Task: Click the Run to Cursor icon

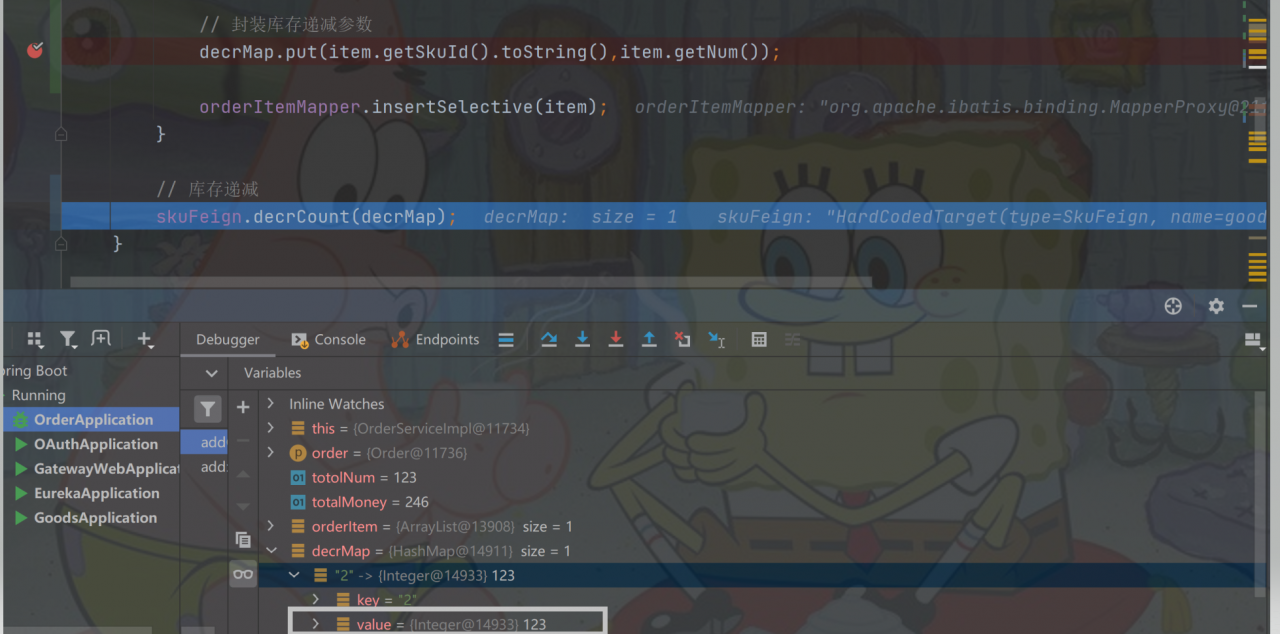Action: click(x=716, y=339)
